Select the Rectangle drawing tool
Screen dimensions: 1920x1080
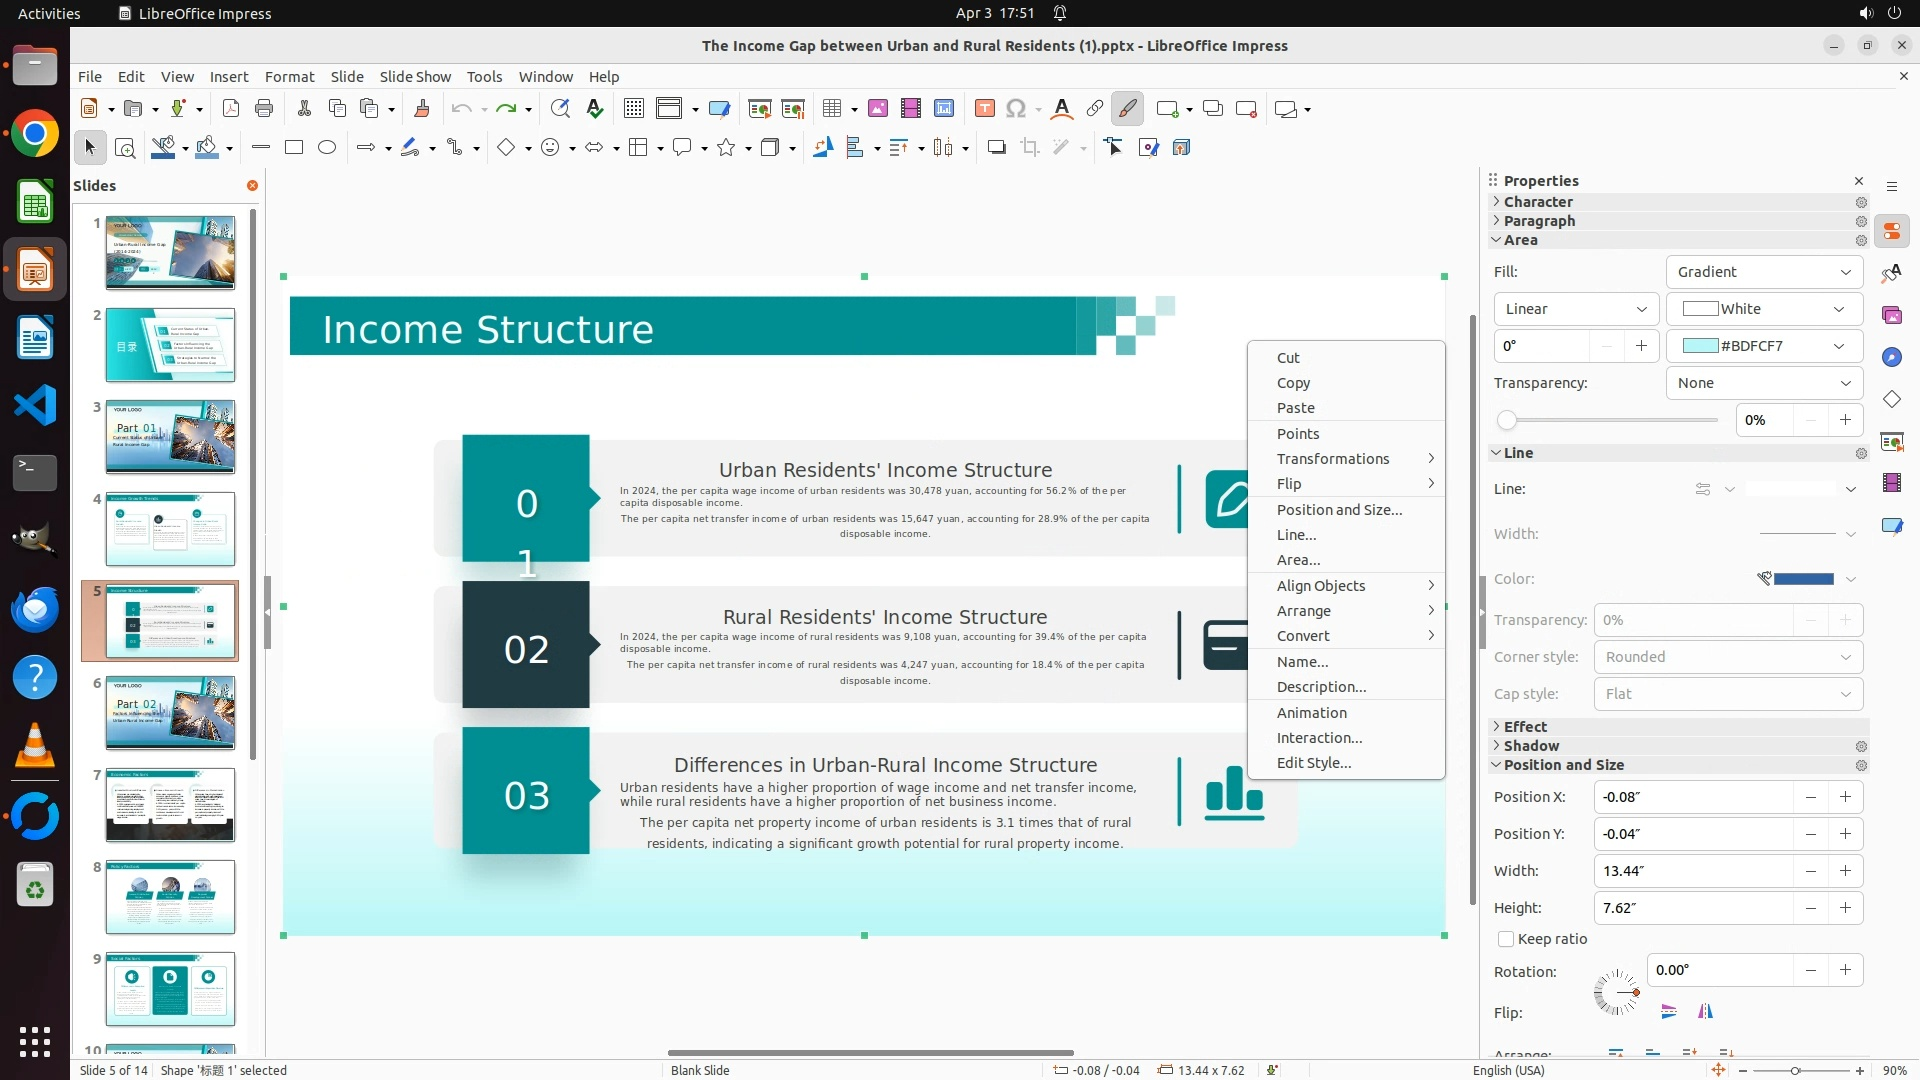(x=294, y=148)
